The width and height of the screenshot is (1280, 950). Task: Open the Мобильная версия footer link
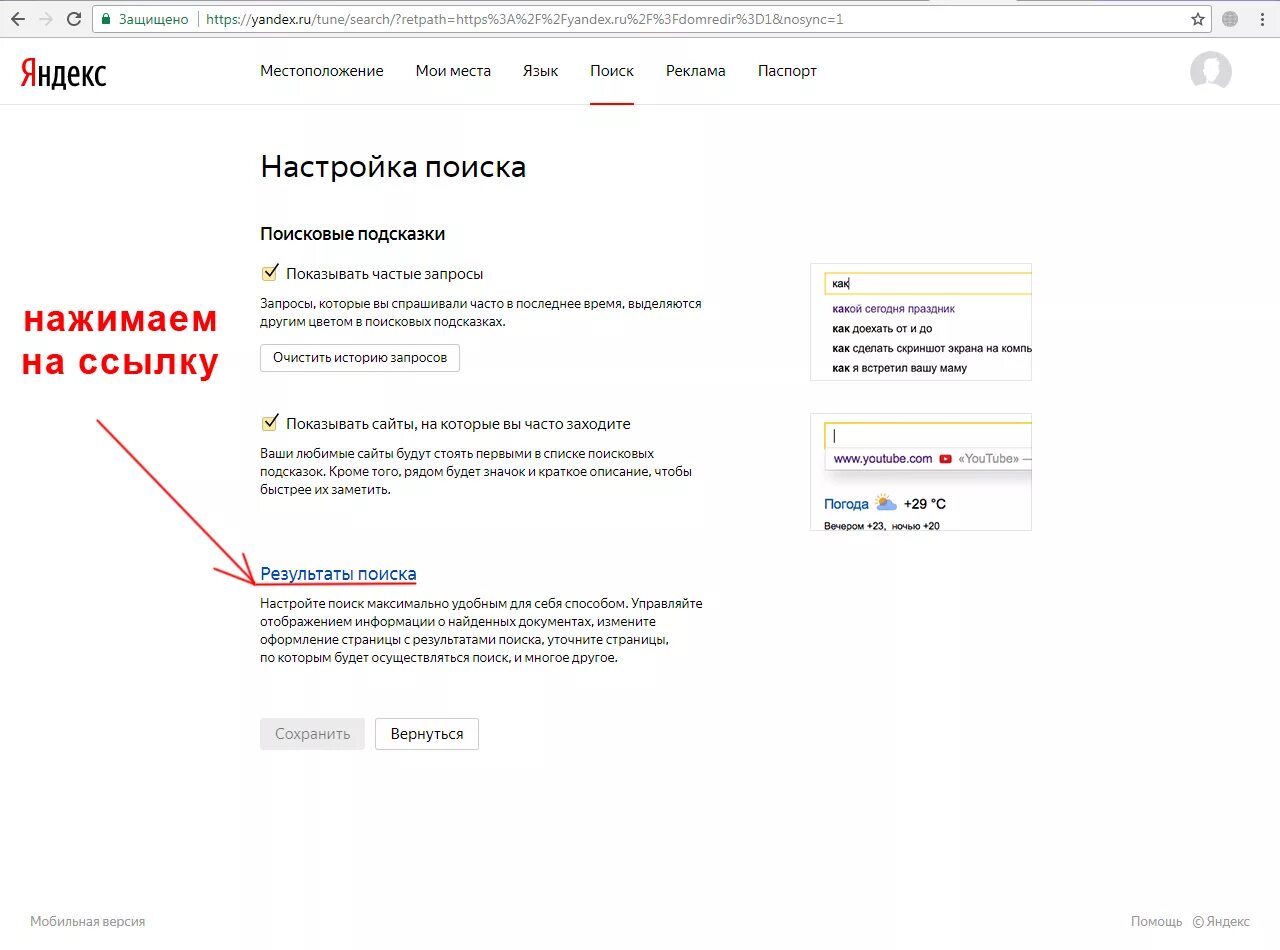pos(88,922)
